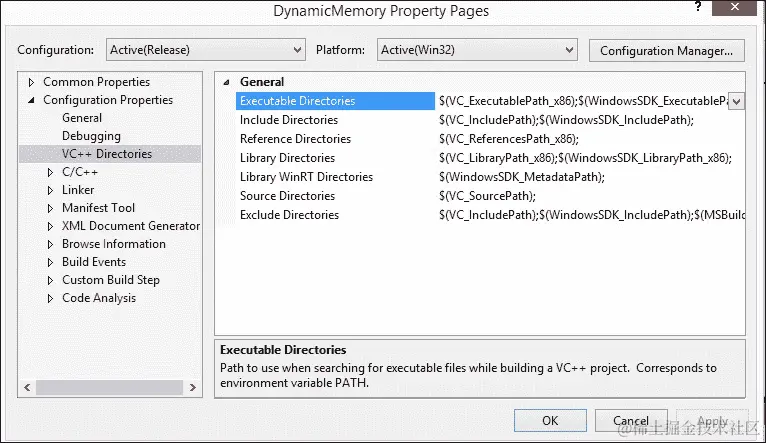The width and height of the screenshot is (766, 443).
Task: Click the Exclude Directories value field
Action: pyautogui.click(x=592, y=215)
